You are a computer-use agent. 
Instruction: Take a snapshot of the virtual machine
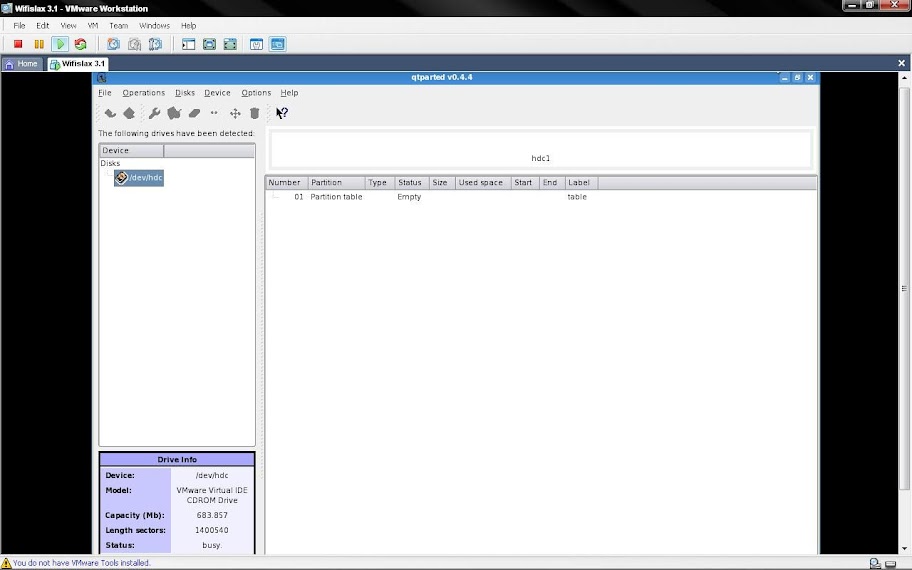coord(113,44)
